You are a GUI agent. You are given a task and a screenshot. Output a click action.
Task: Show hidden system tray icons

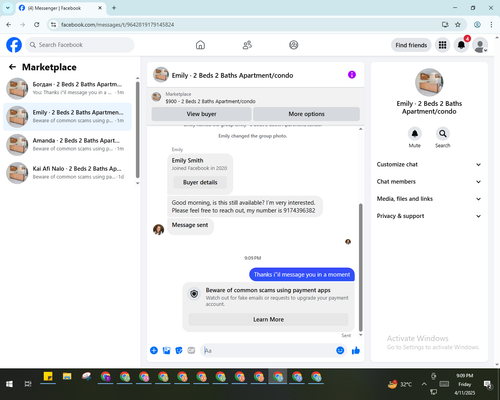point(424,384)
